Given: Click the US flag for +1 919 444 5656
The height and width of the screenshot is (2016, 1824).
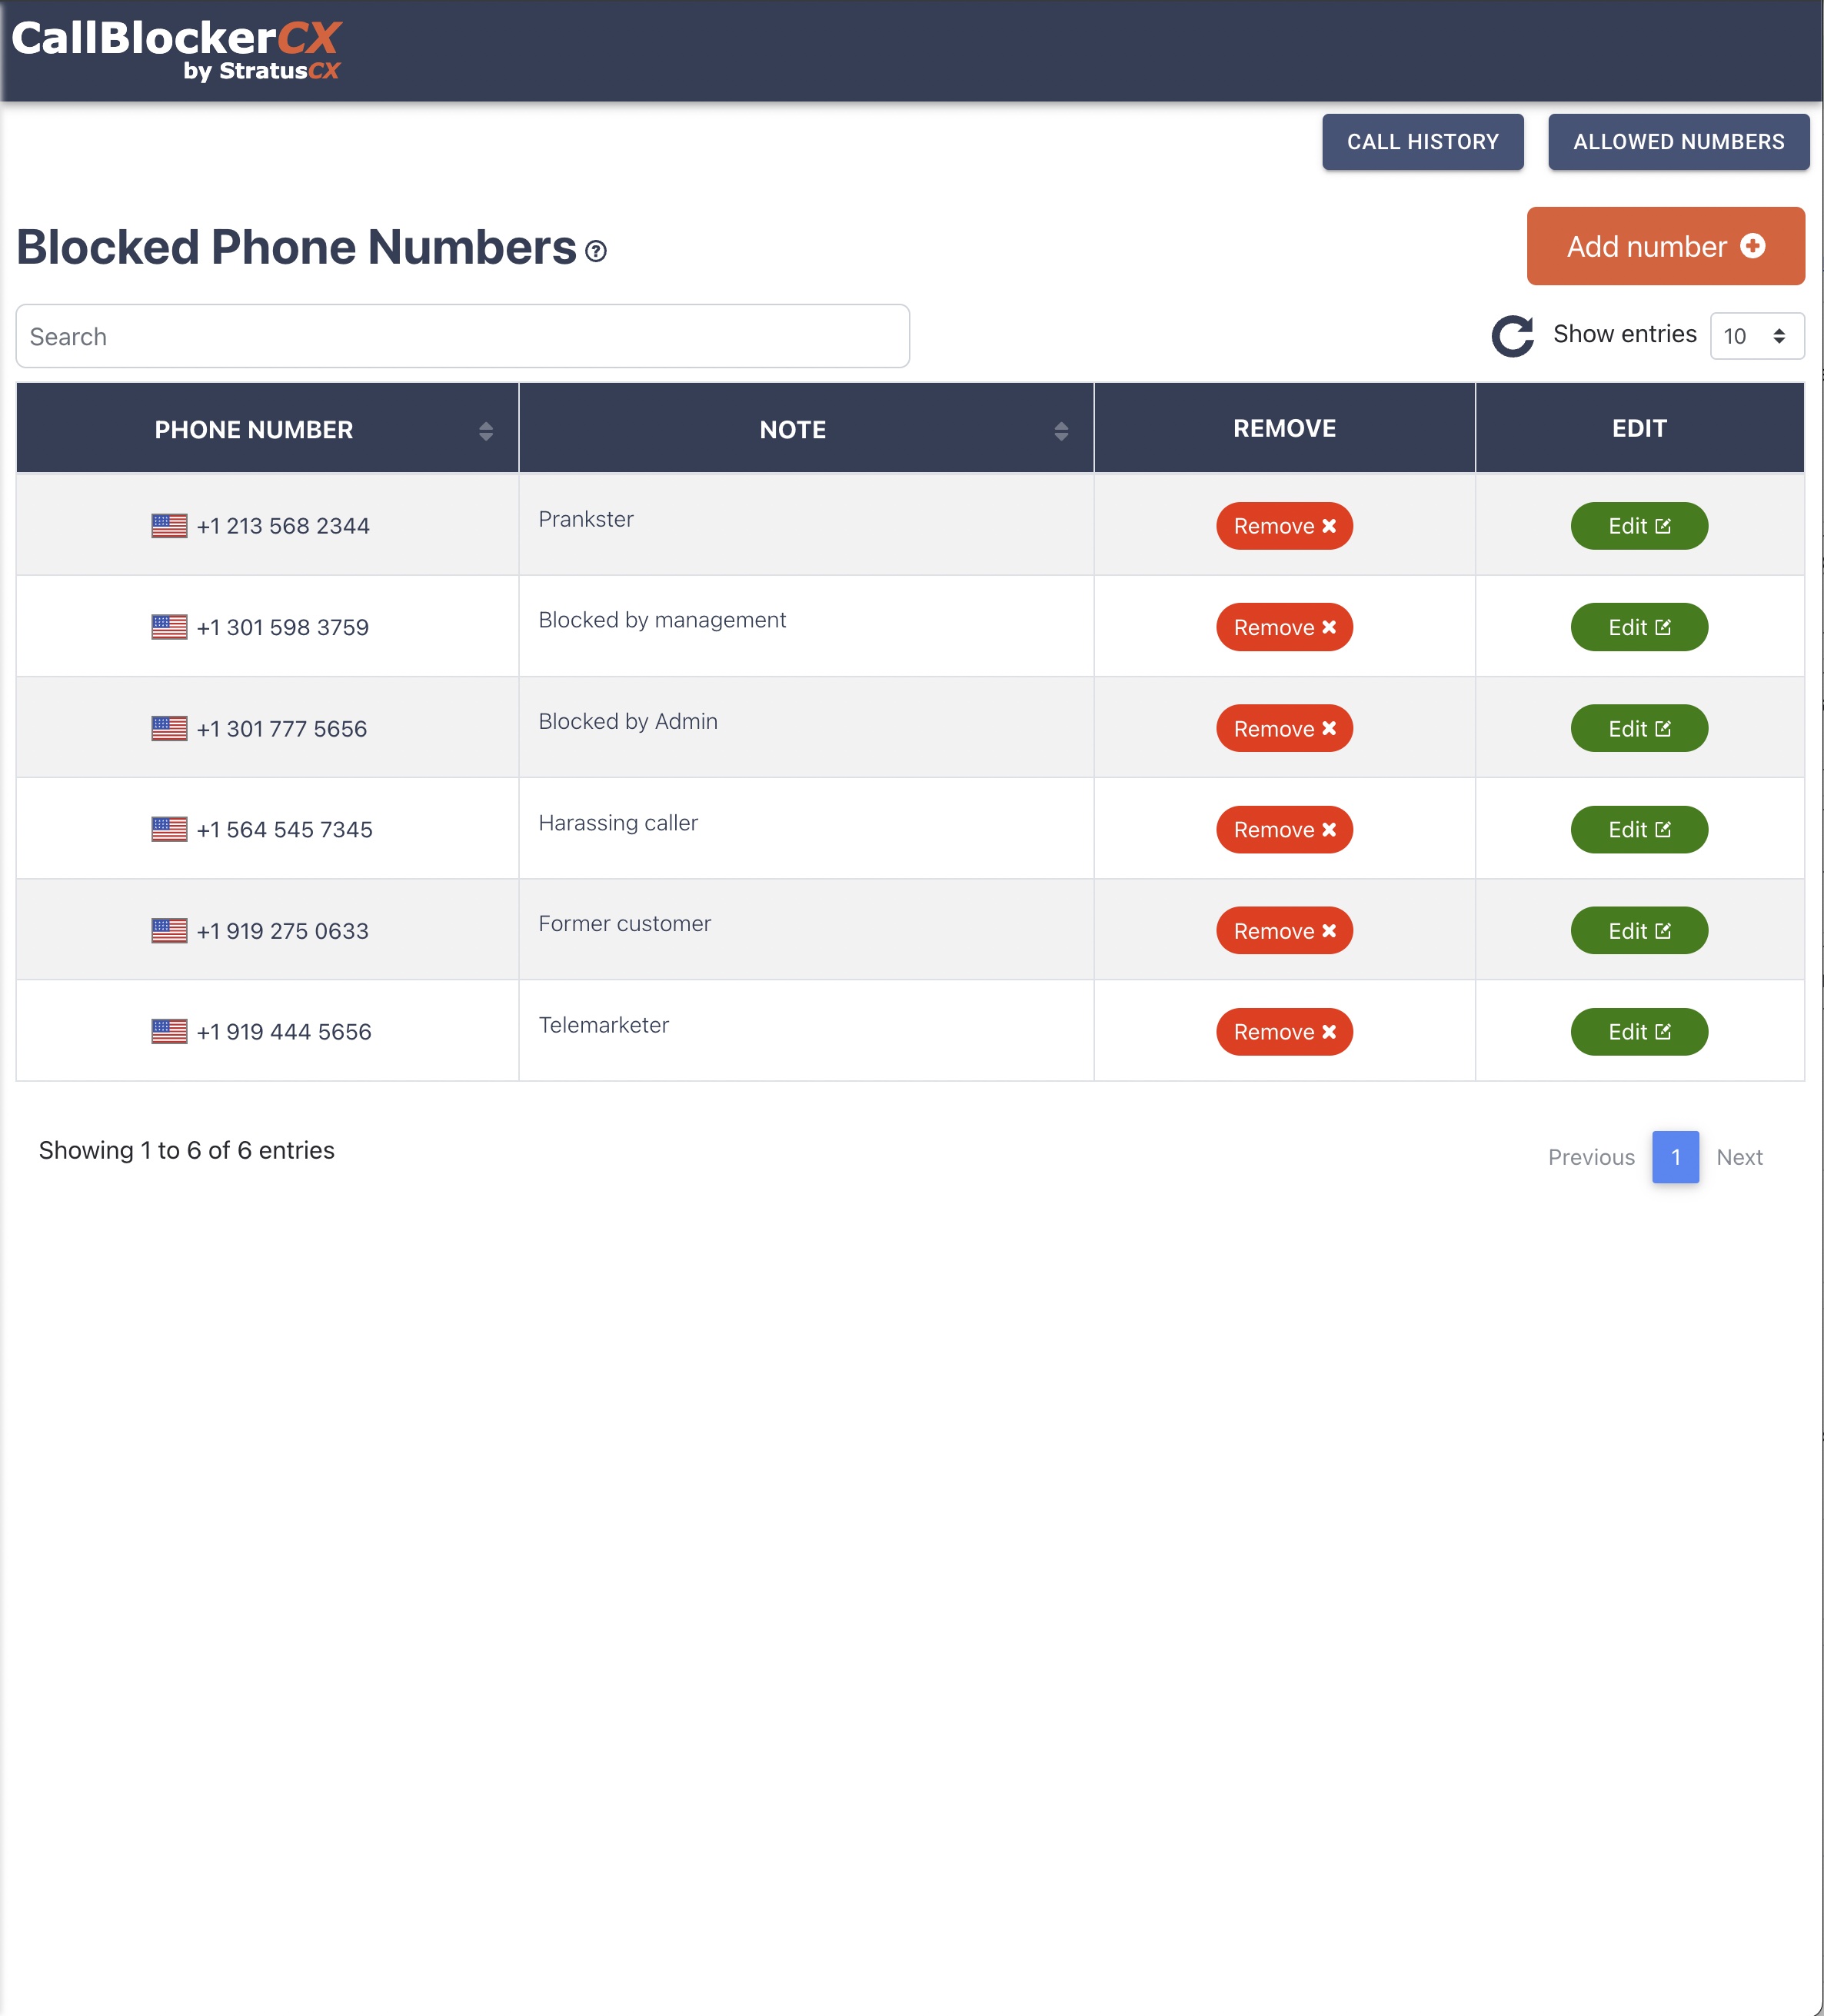Looking at the screenshot, I should coord(169,1032).
